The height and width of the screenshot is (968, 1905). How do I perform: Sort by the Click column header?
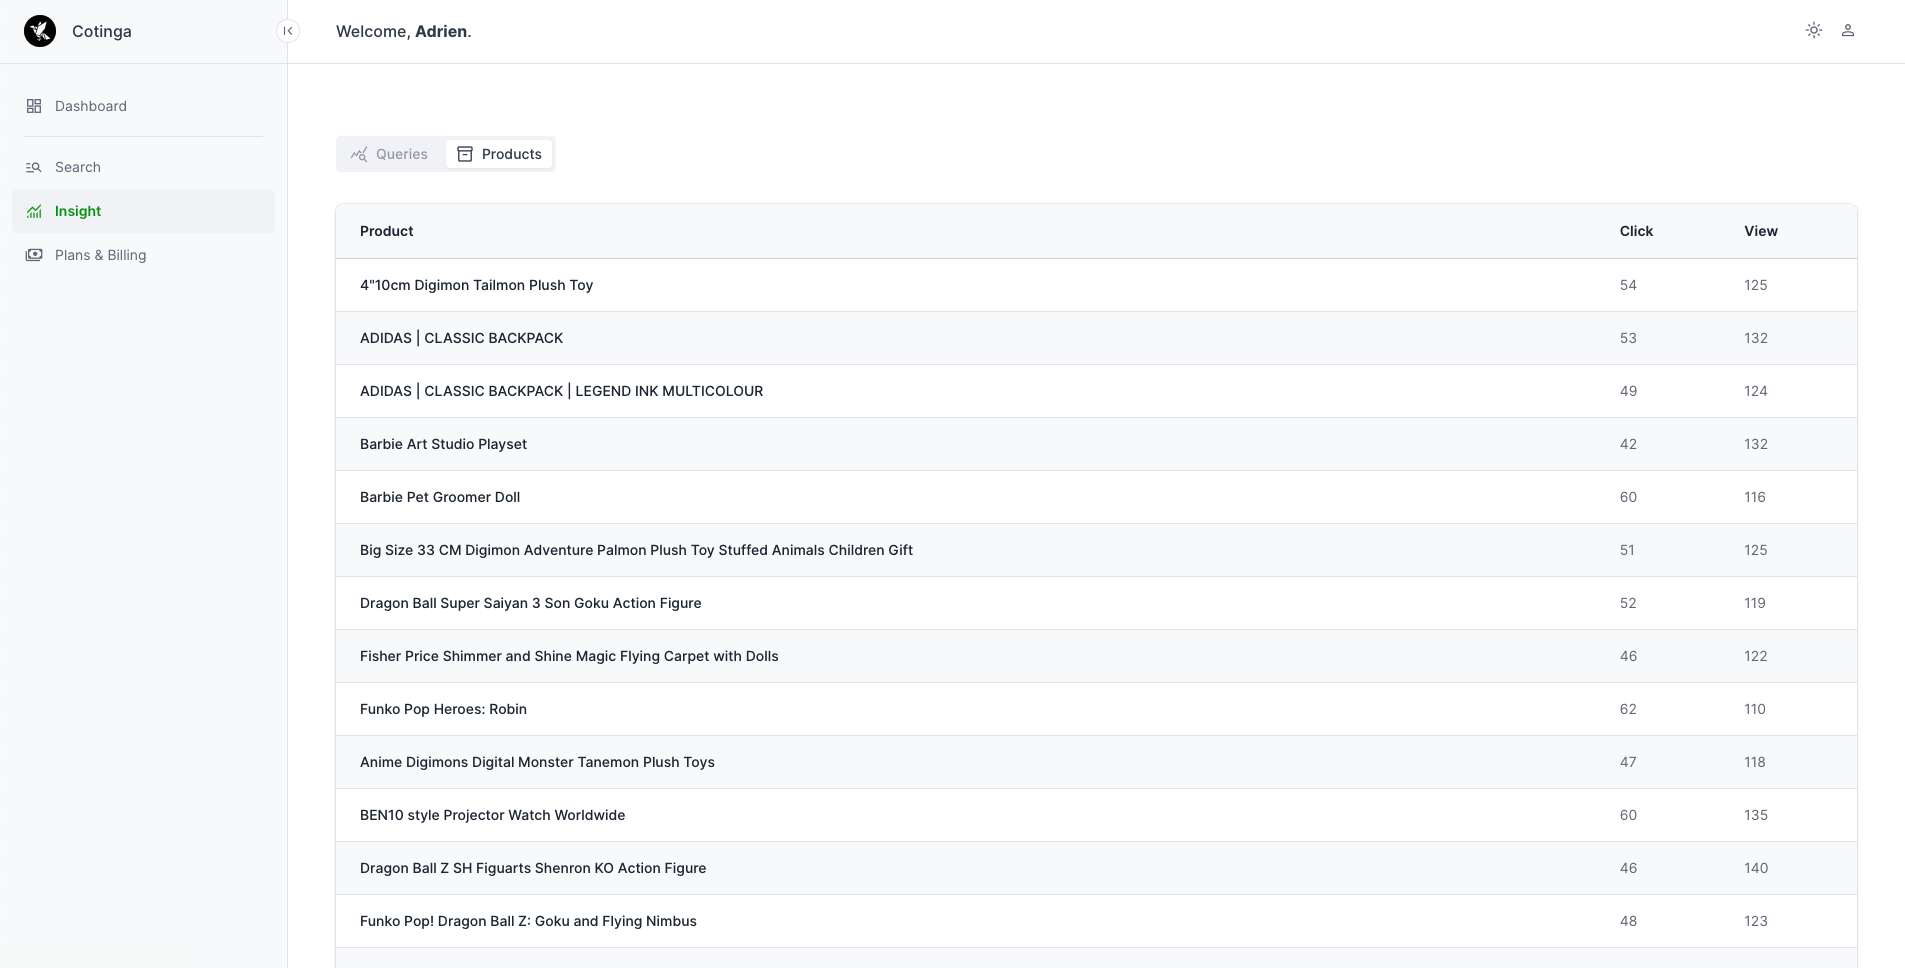pos(1636,231)
